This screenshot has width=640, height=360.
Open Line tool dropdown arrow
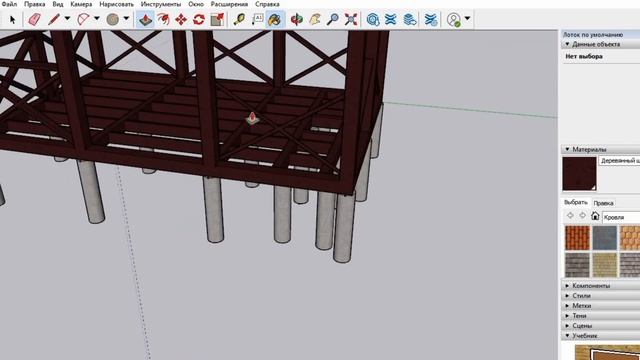pos(67,18)
